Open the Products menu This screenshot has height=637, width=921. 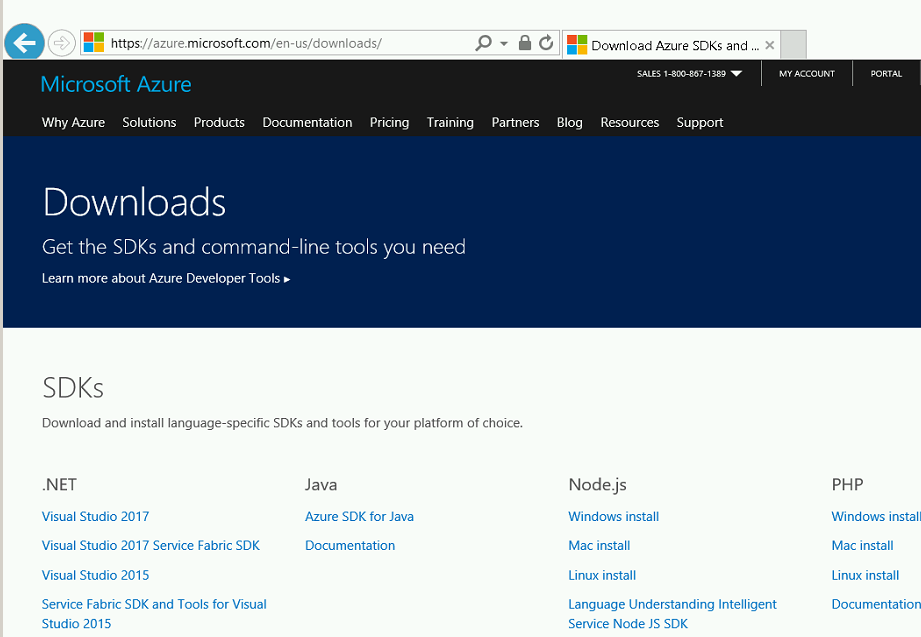[219, 122]
